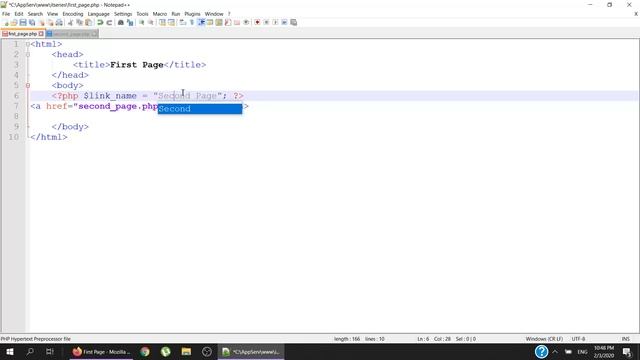
Task: Open the ? help menu
Action: (x=229, y=14)
